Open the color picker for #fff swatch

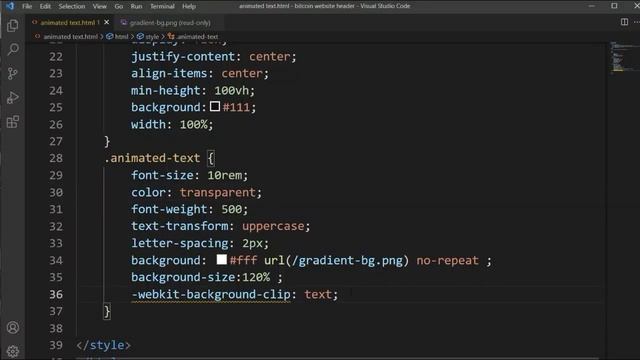(222, 260)
